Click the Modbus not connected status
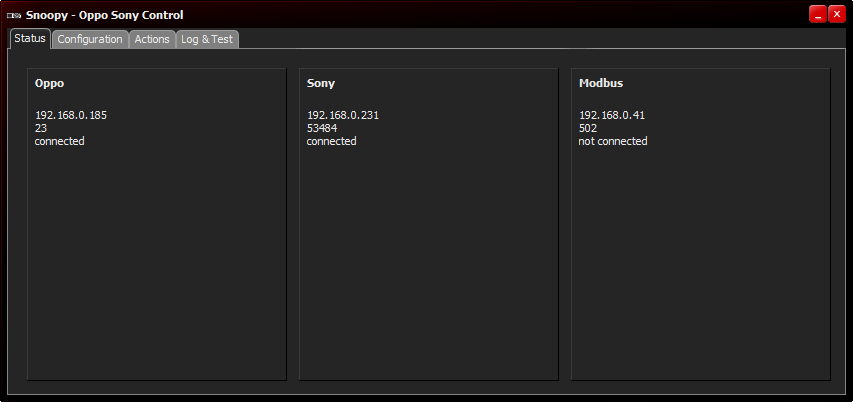 [x=613, y=141]
